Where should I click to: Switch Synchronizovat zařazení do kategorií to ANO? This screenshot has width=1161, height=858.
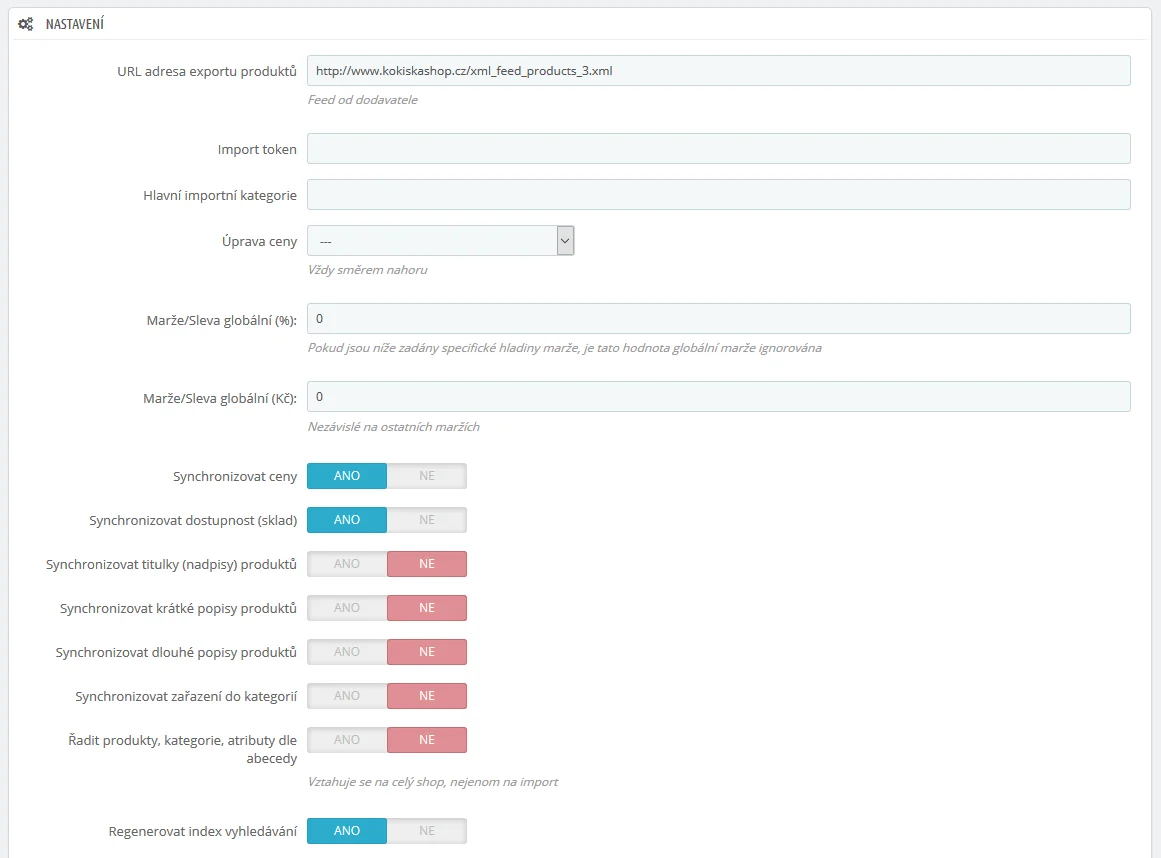(x=347, y=696)
